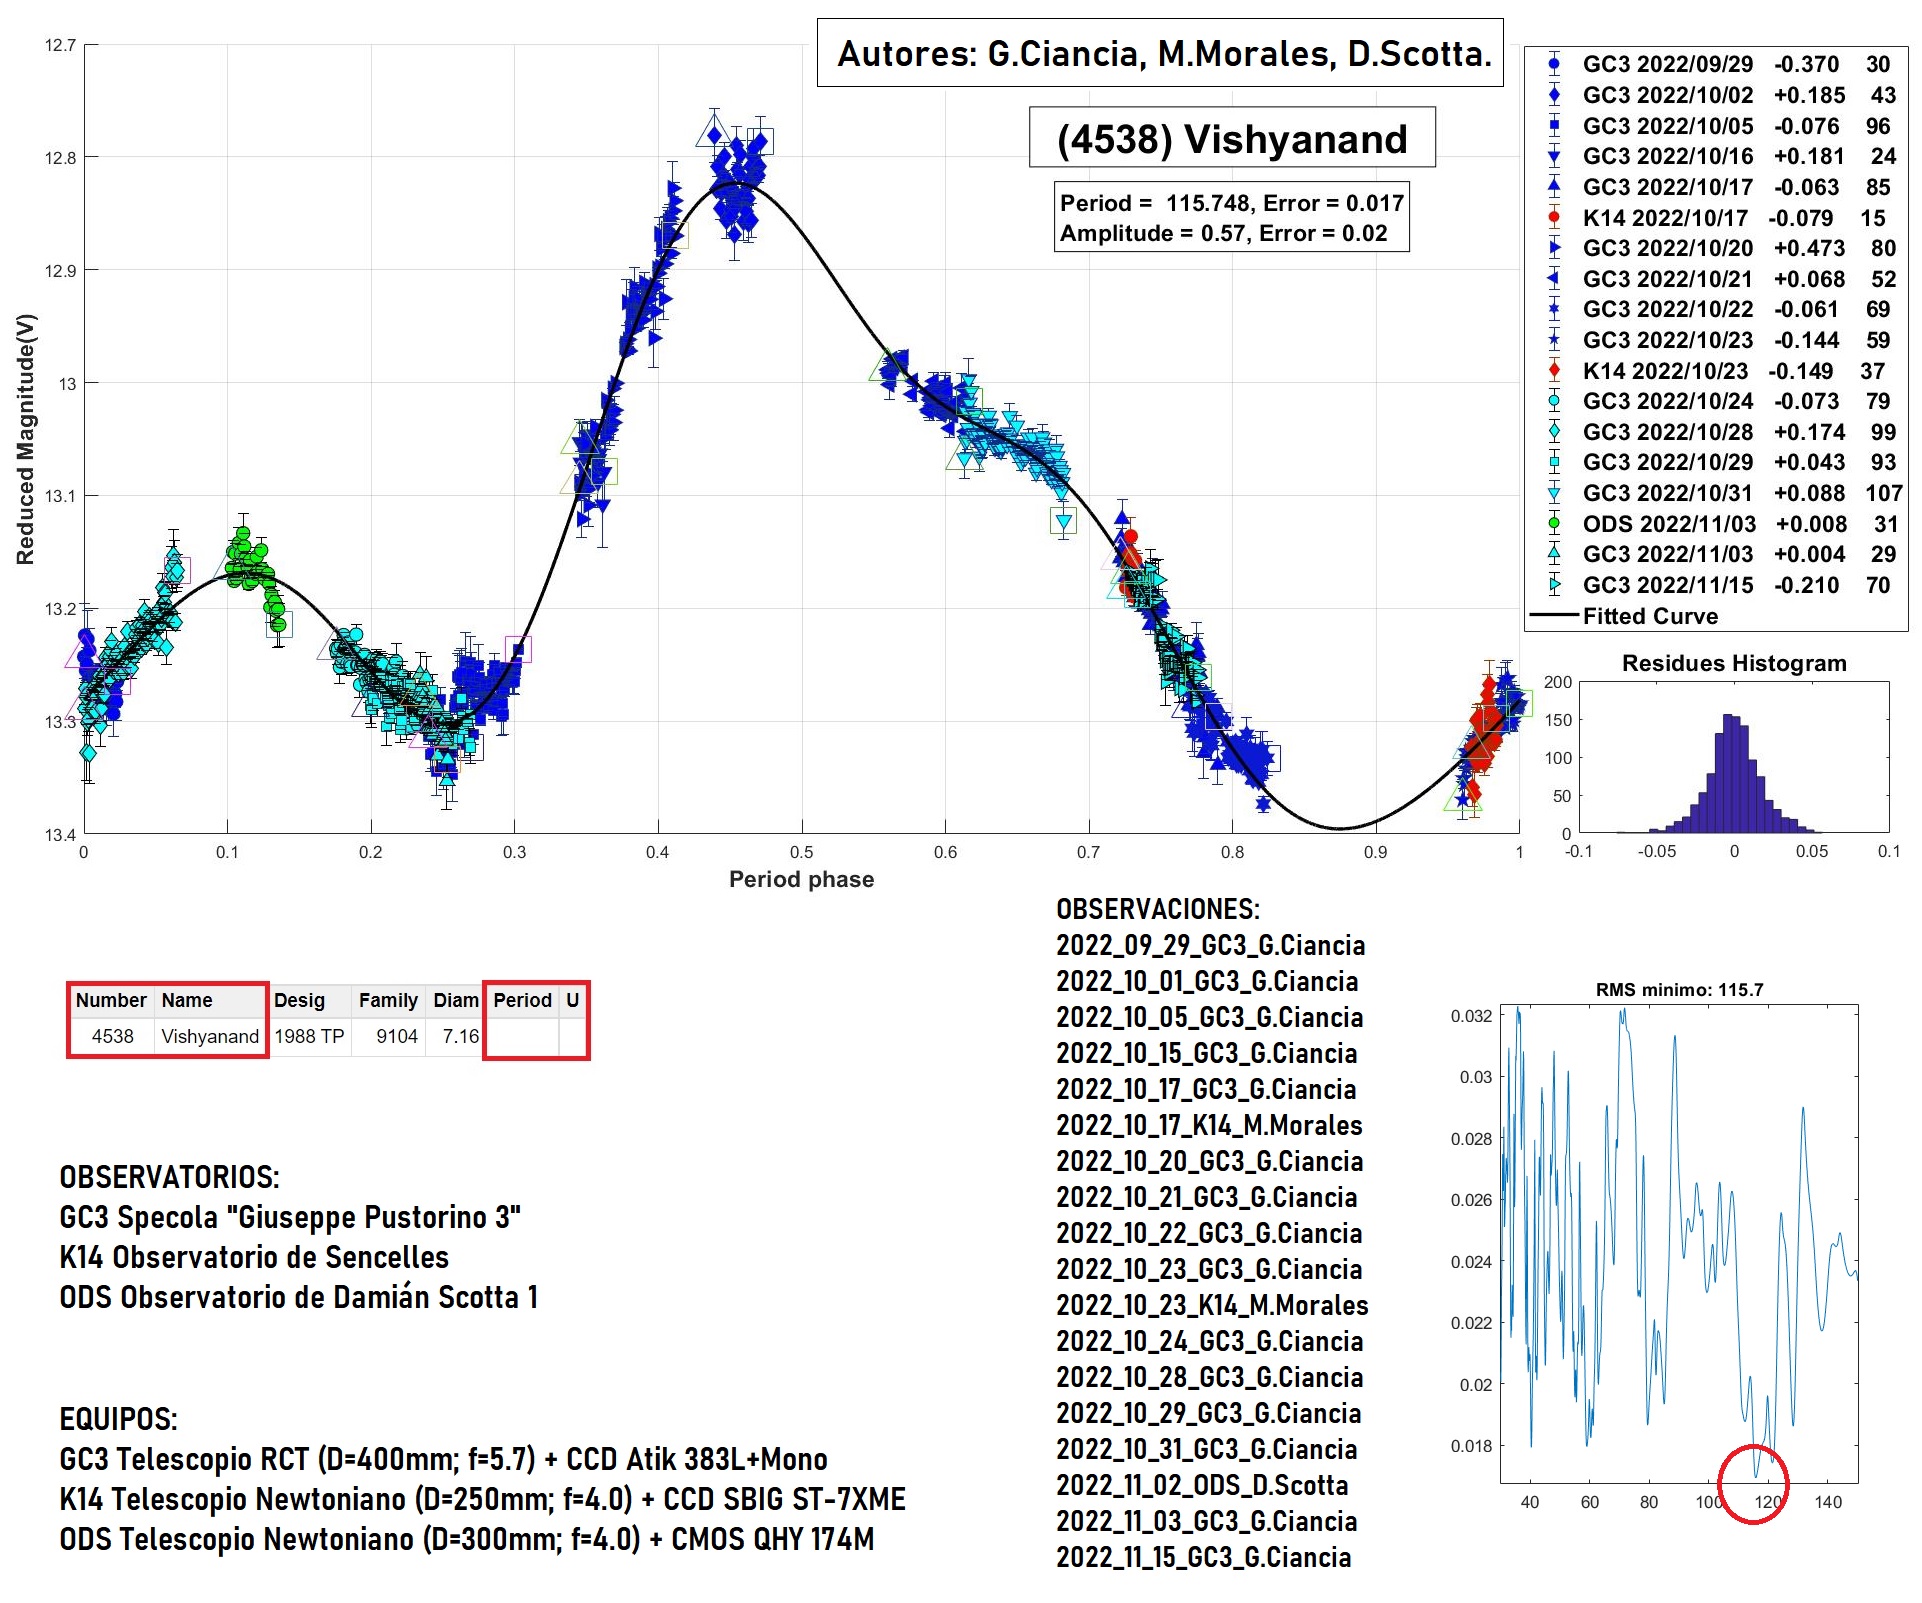This screenshot has height=1603, width=1922.
Task: Click the black Fitted Curve legend line
Action: [x=1554, y=616]
